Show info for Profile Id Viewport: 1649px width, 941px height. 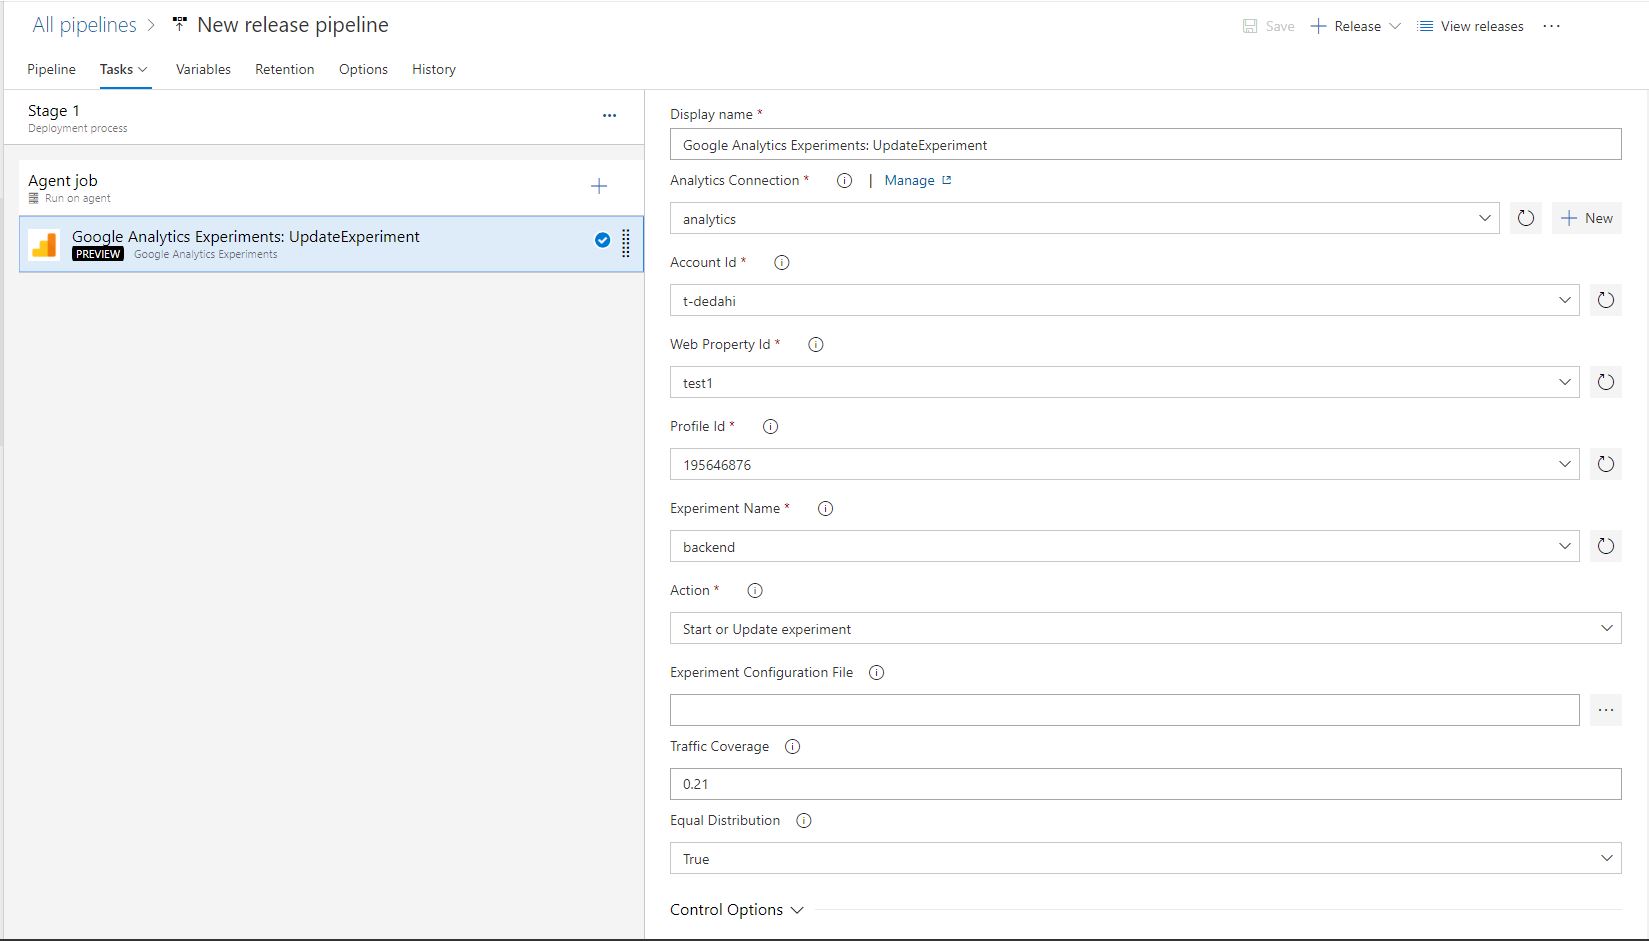coord(770,427)
